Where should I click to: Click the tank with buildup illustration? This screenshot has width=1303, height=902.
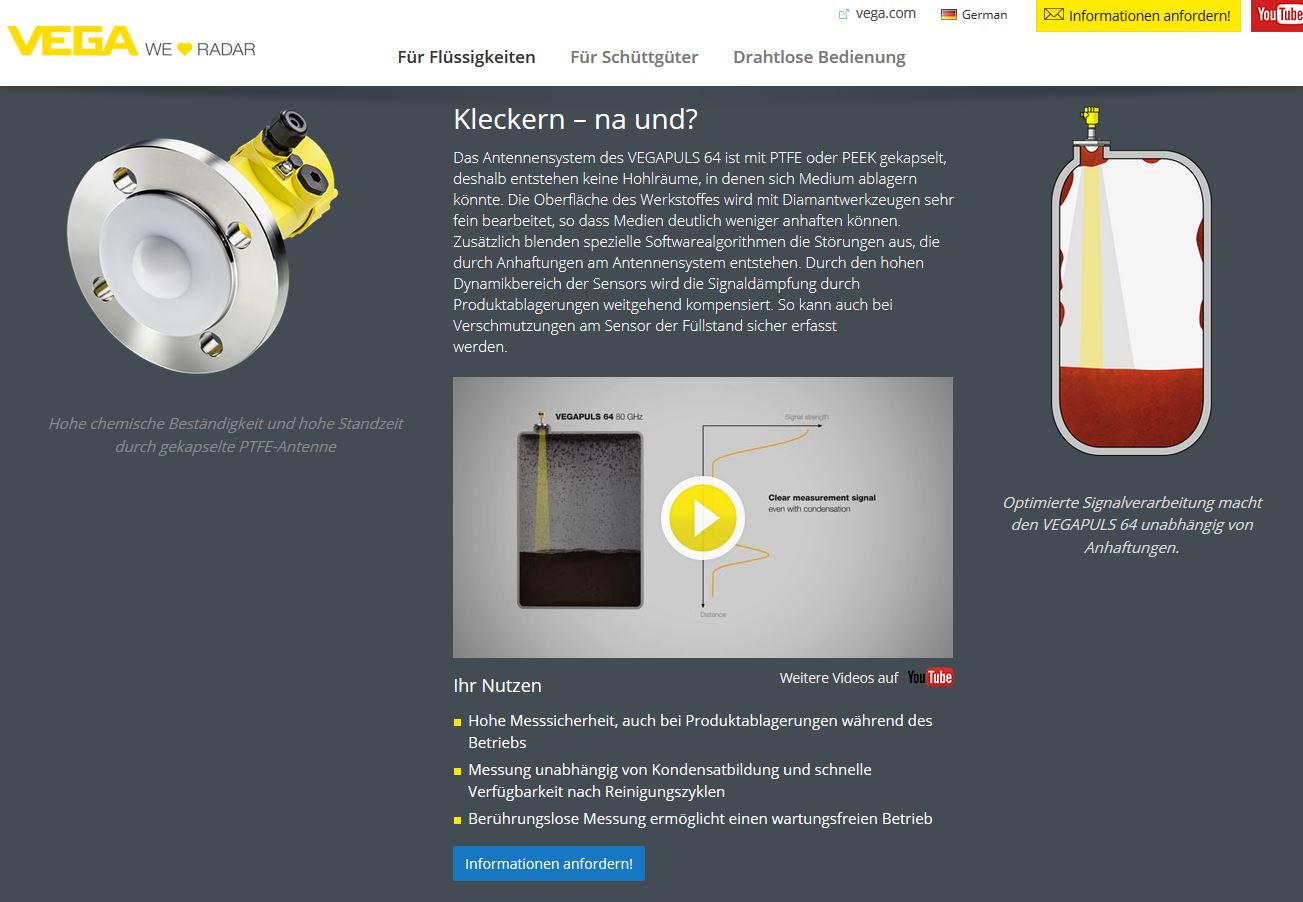1131,280
